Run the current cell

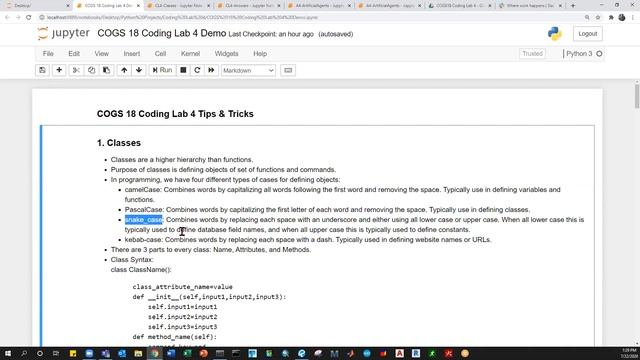click(x=162, y=70)
